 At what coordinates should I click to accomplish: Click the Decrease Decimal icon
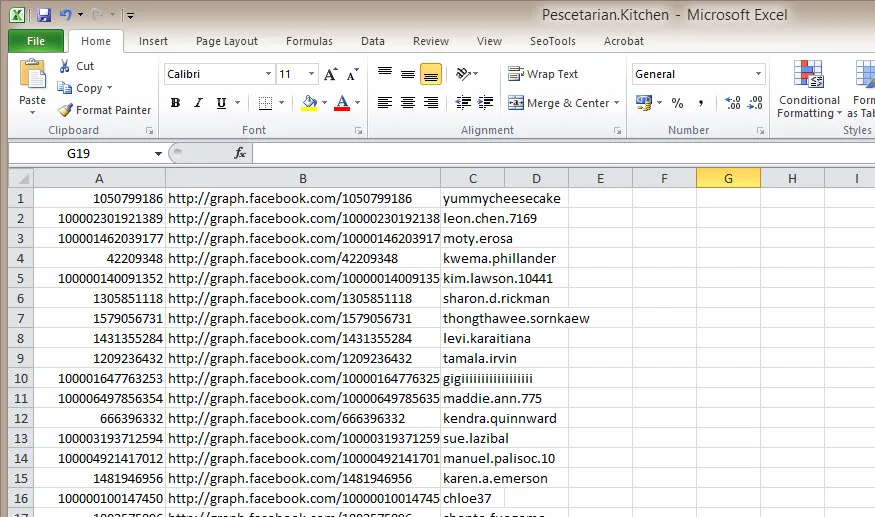tap(755, 103)
